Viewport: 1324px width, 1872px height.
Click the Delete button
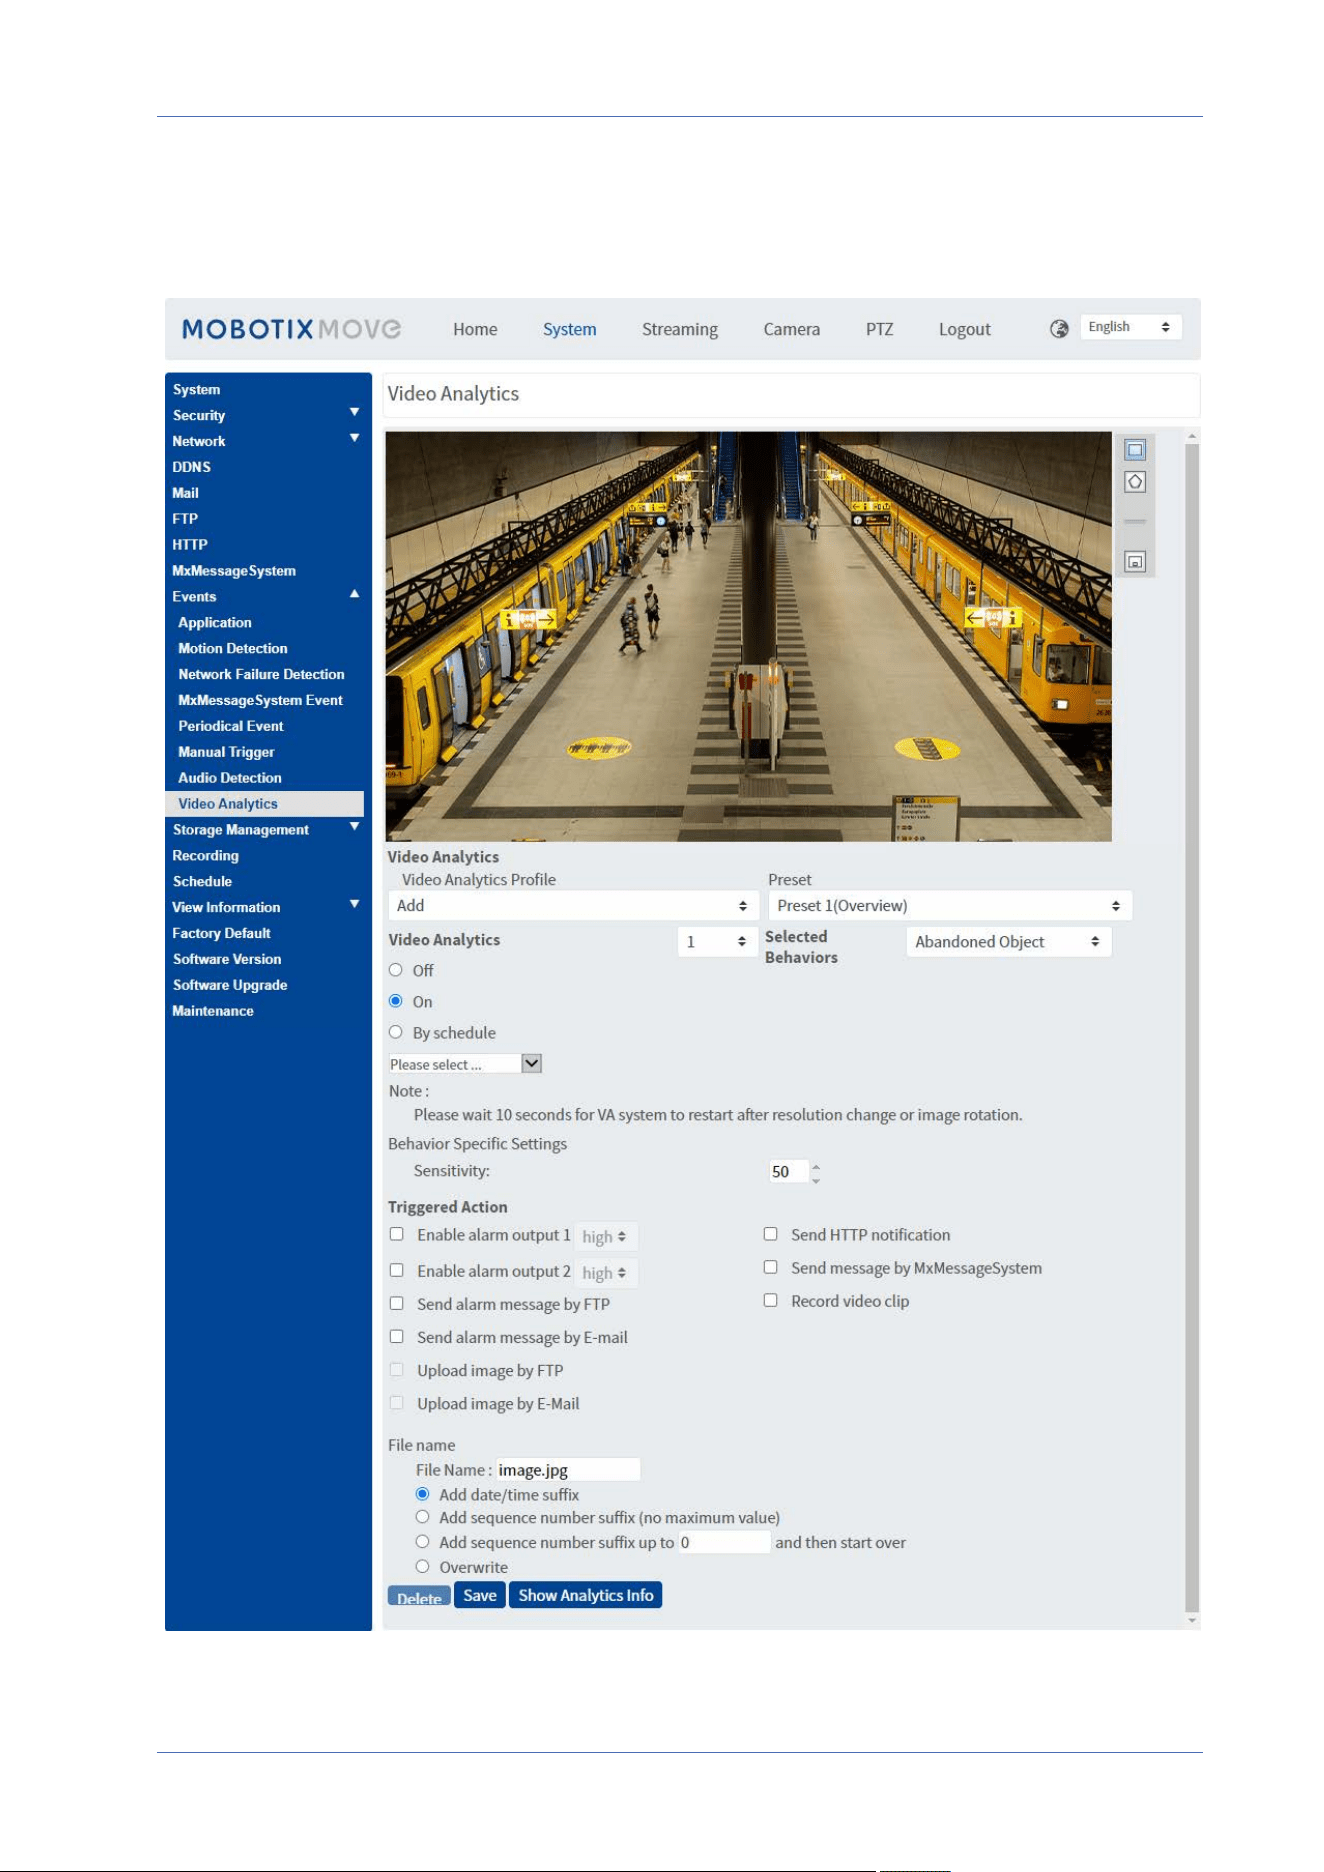(419, 1595)
